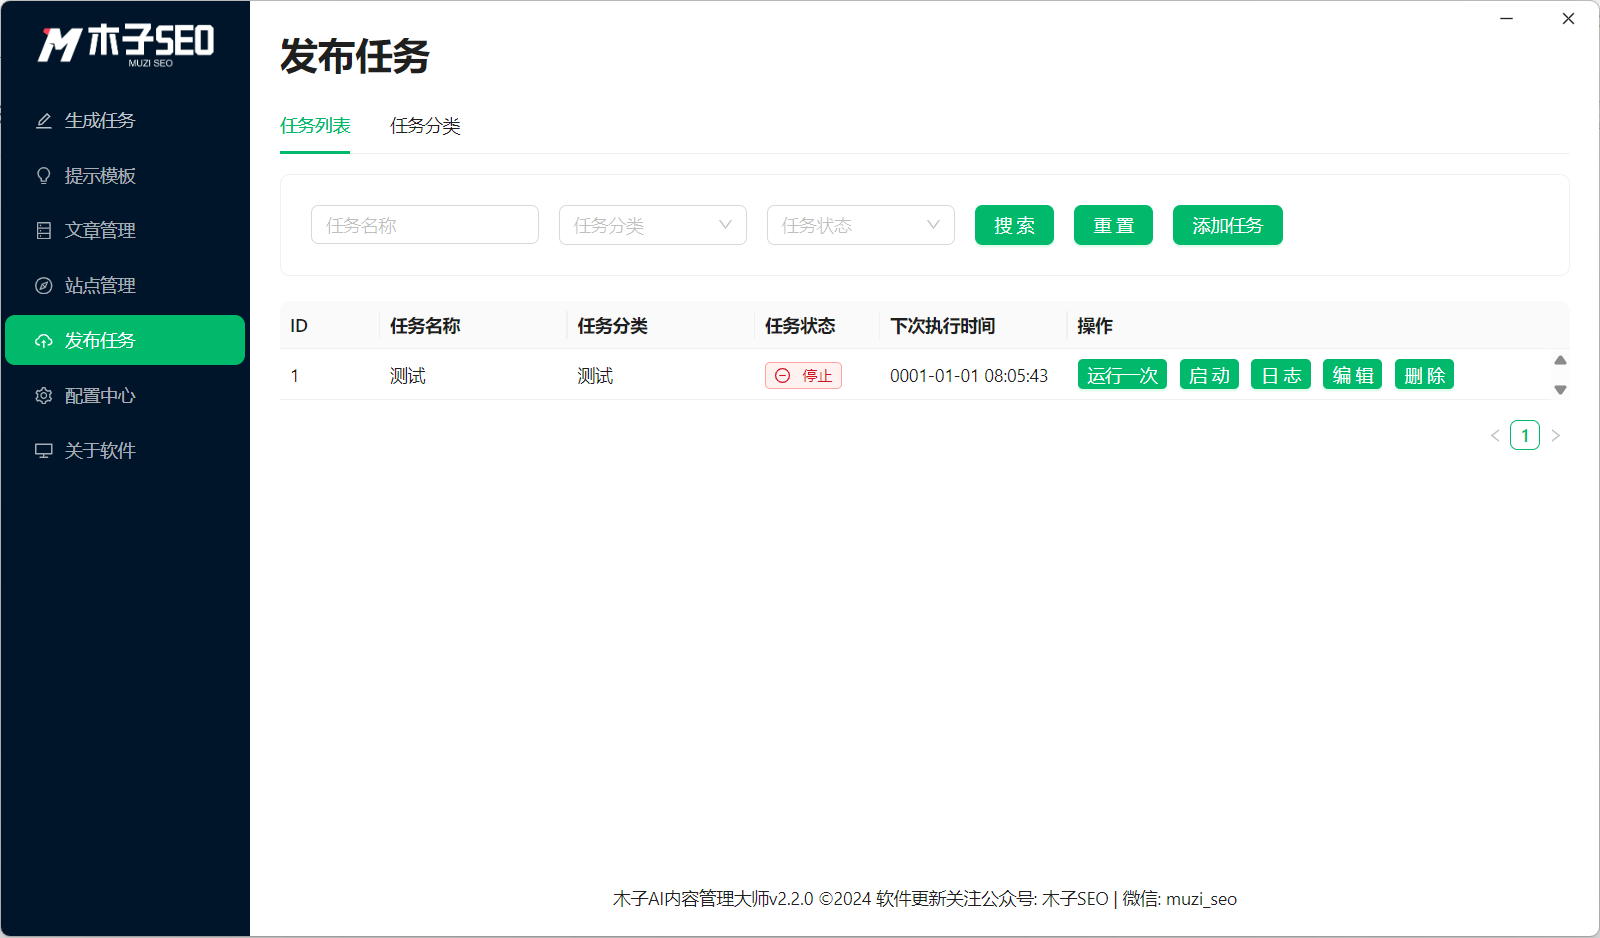Open the 任务状态 dropdown filter

click(x=861, y=225)
